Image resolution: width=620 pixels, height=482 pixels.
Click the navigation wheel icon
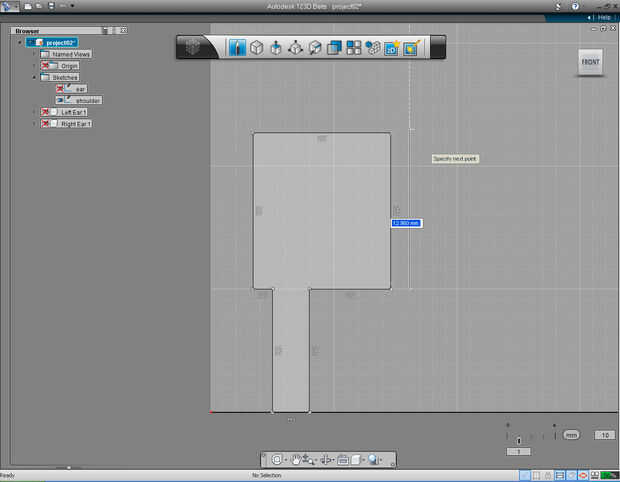pos(276,459)
